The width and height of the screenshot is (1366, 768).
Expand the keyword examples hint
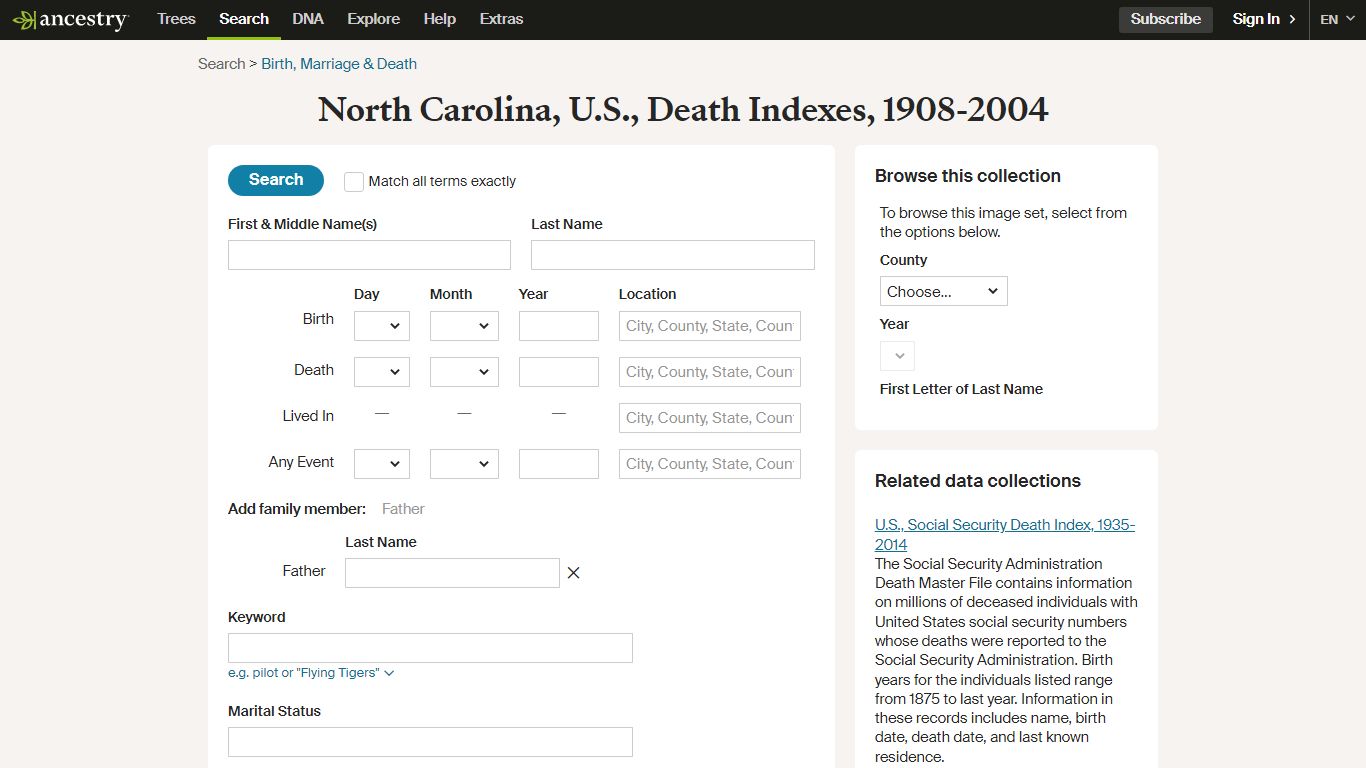[x=311, y=673]
